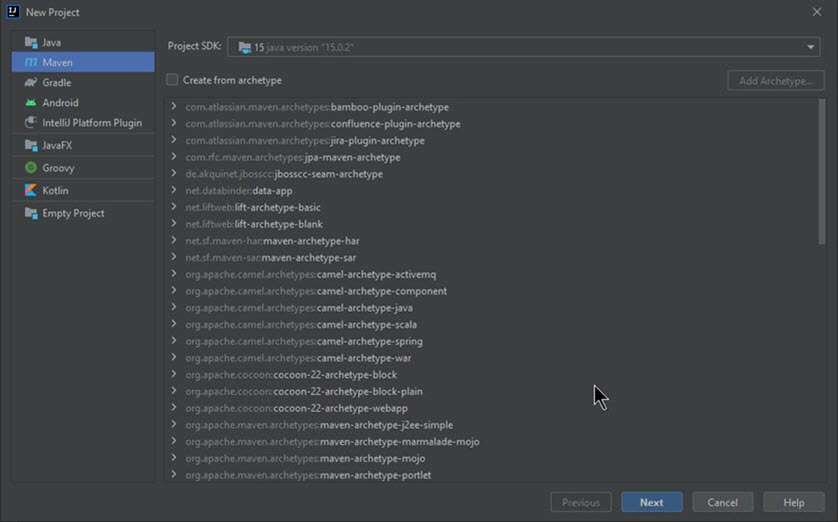Screen dimensions: 838x522
Task: Expand jira-plugin-archetype node
Action: click(x=174, y=140)
